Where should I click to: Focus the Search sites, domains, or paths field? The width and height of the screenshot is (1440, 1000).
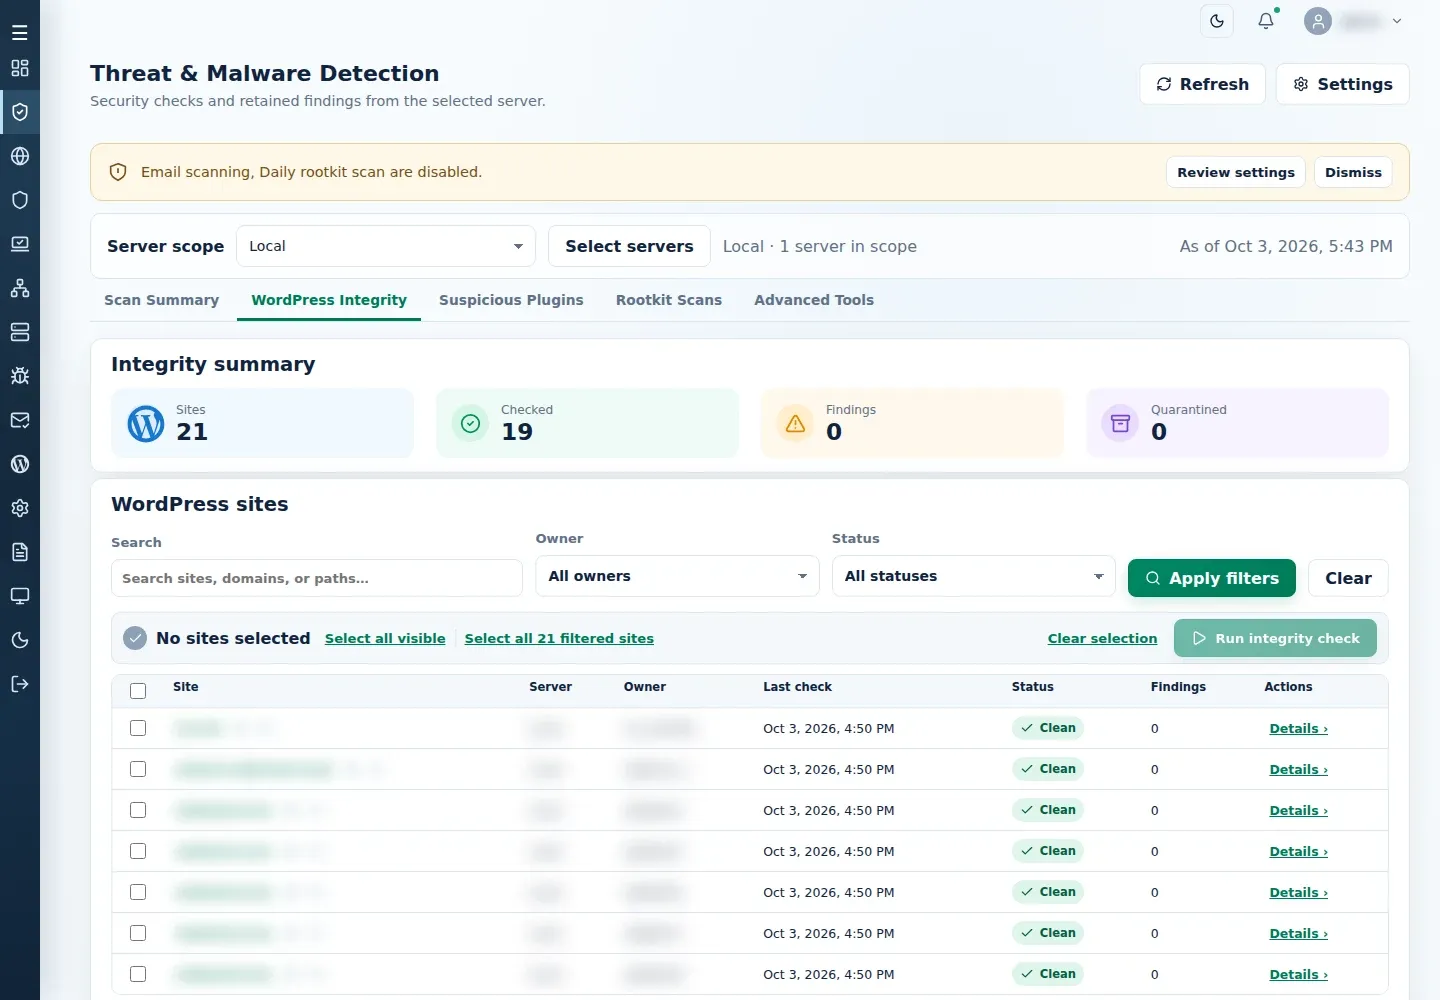(317, 578)
